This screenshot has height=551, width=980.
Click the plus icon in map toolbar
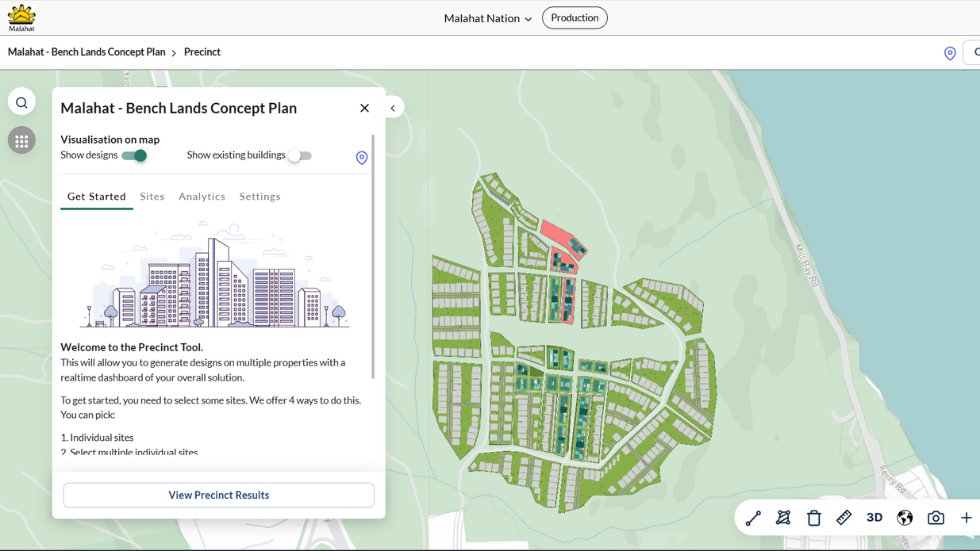click(966, 518)
